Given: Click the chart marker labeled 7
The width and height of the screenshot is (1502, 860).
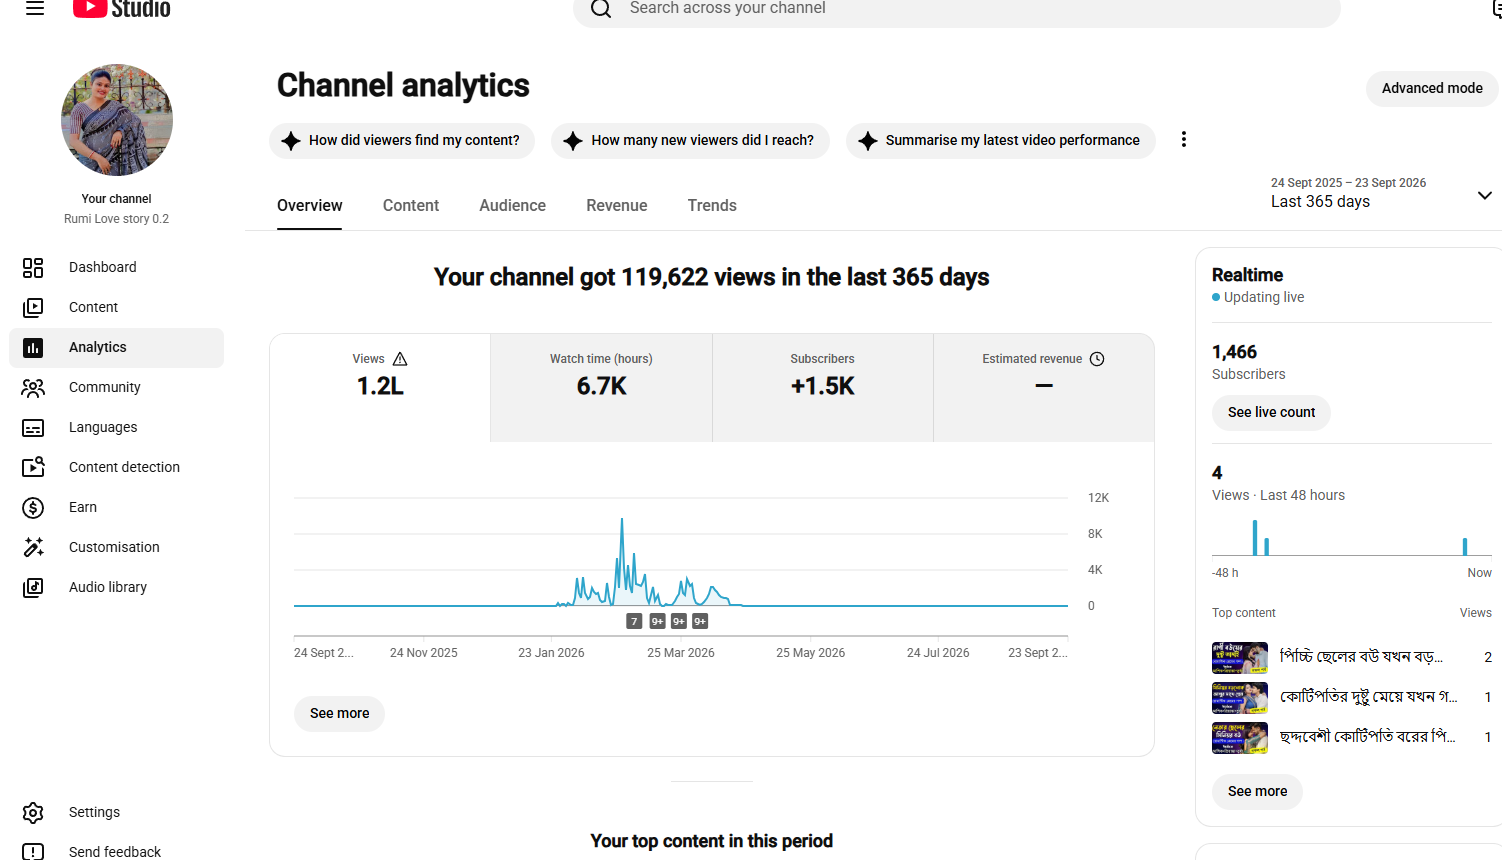Looking at the screenshot, I should coord(634,621).
